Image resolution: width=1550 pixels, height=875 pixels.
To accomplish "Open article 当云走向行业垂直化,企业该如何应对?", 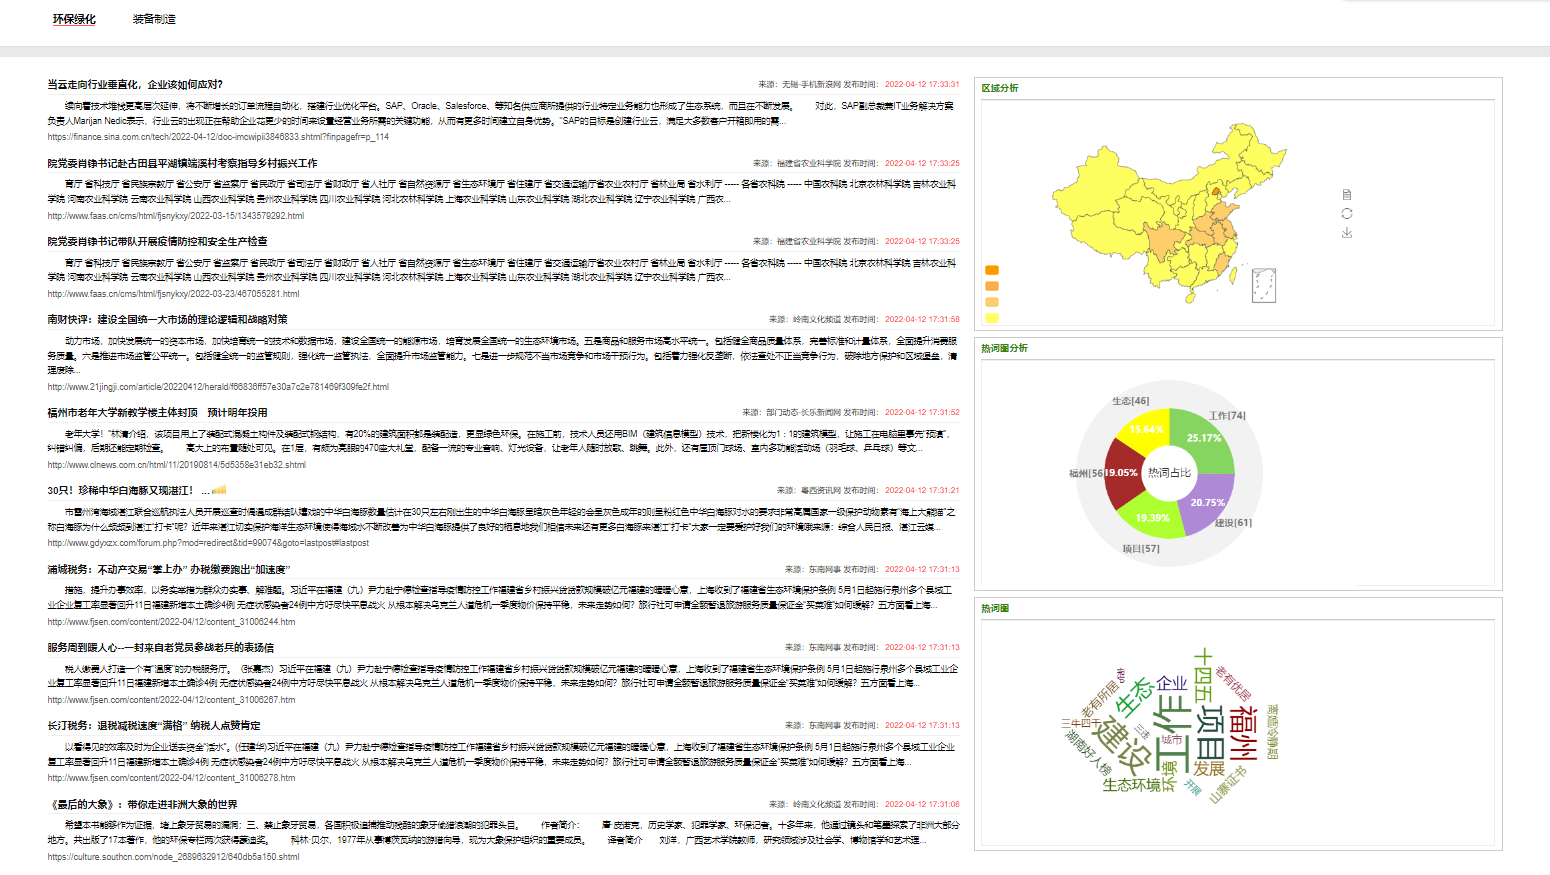I will tap(135, 85).
